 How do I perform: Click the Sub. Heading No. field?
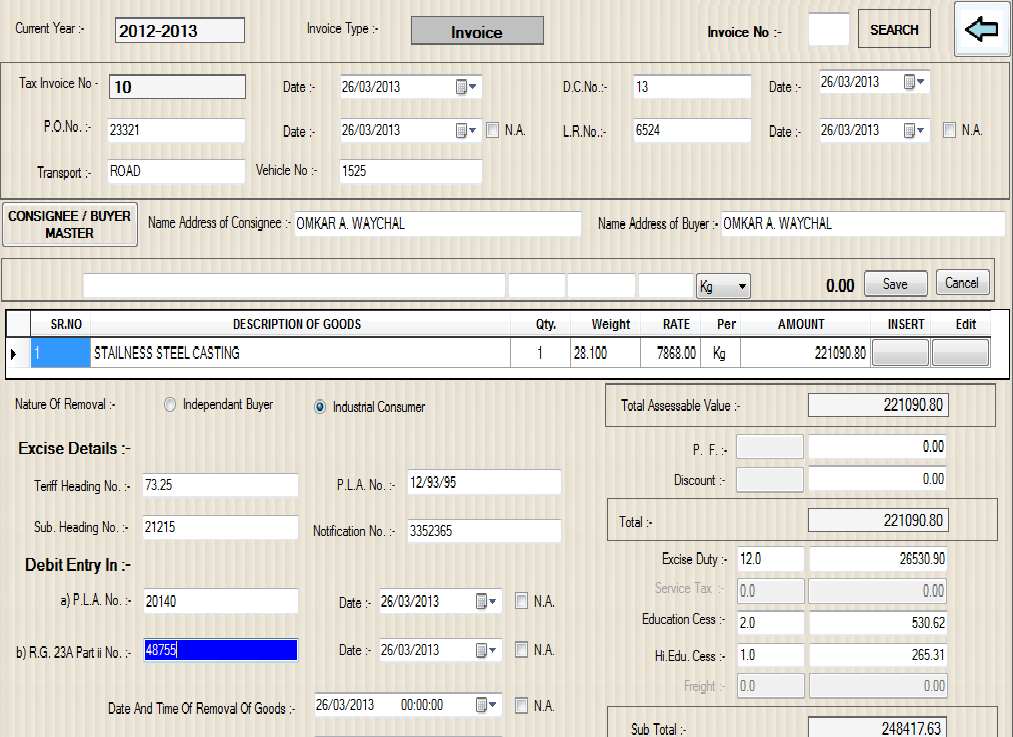coord(220,527)
